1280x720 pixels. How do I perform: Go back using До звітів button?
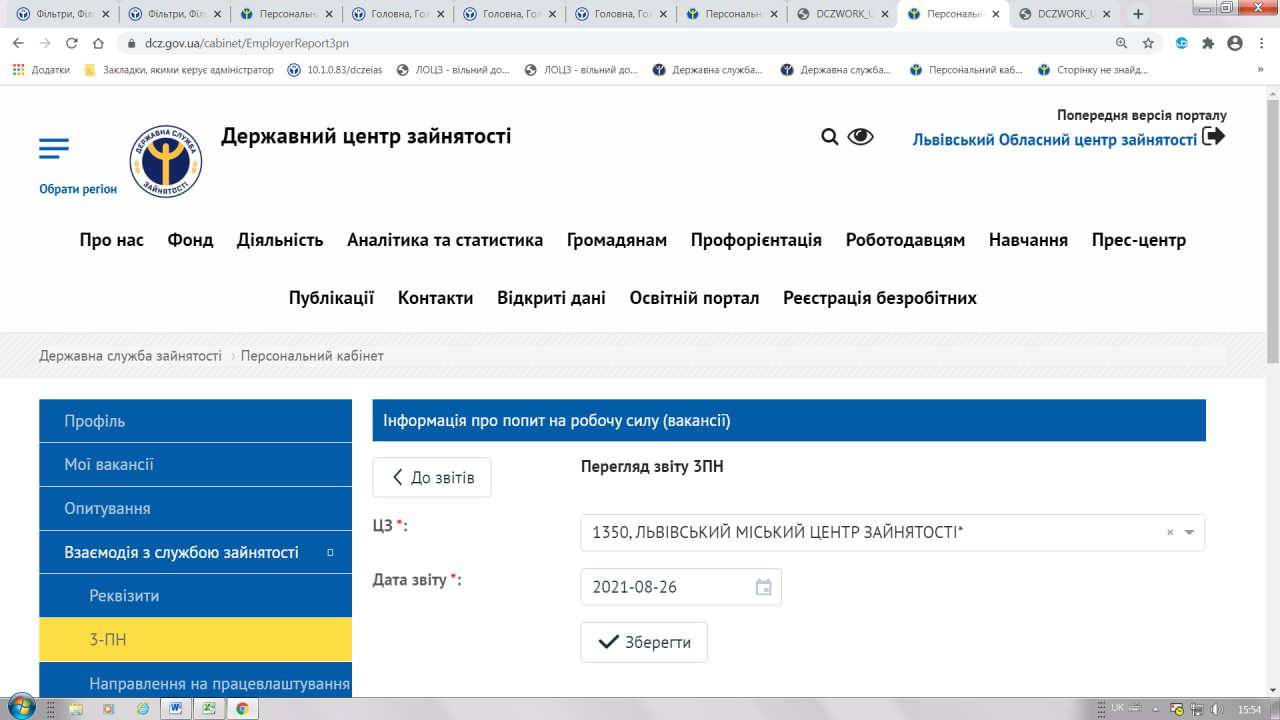point(432,478)
